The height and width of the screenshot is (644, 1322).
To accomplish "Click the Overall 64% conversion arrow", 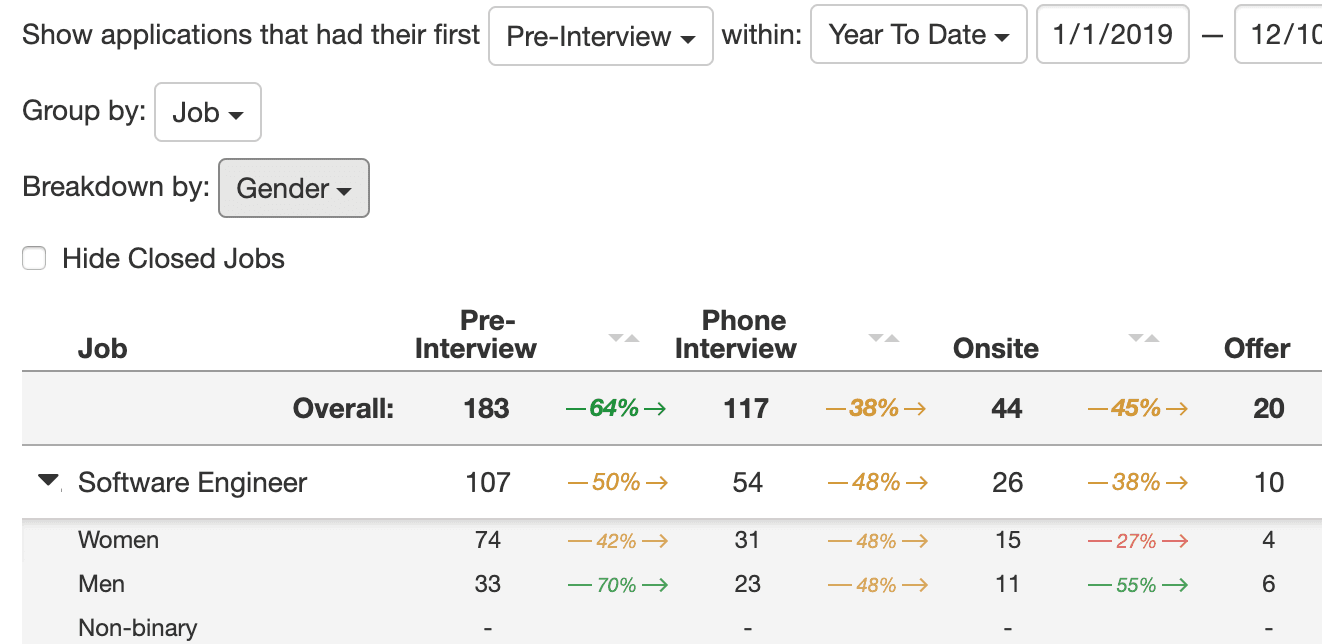I will click(x=616, y=408).
